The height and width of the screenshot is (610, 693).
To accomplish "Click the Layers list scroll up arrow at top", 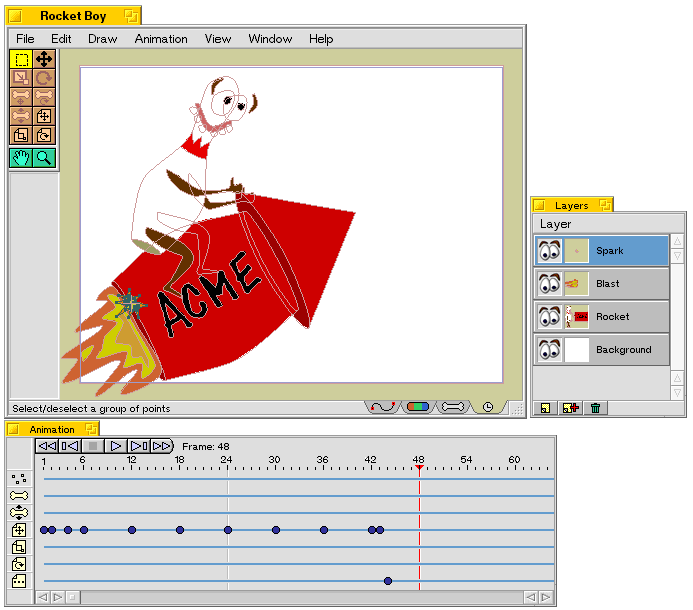I will [677, 241].
